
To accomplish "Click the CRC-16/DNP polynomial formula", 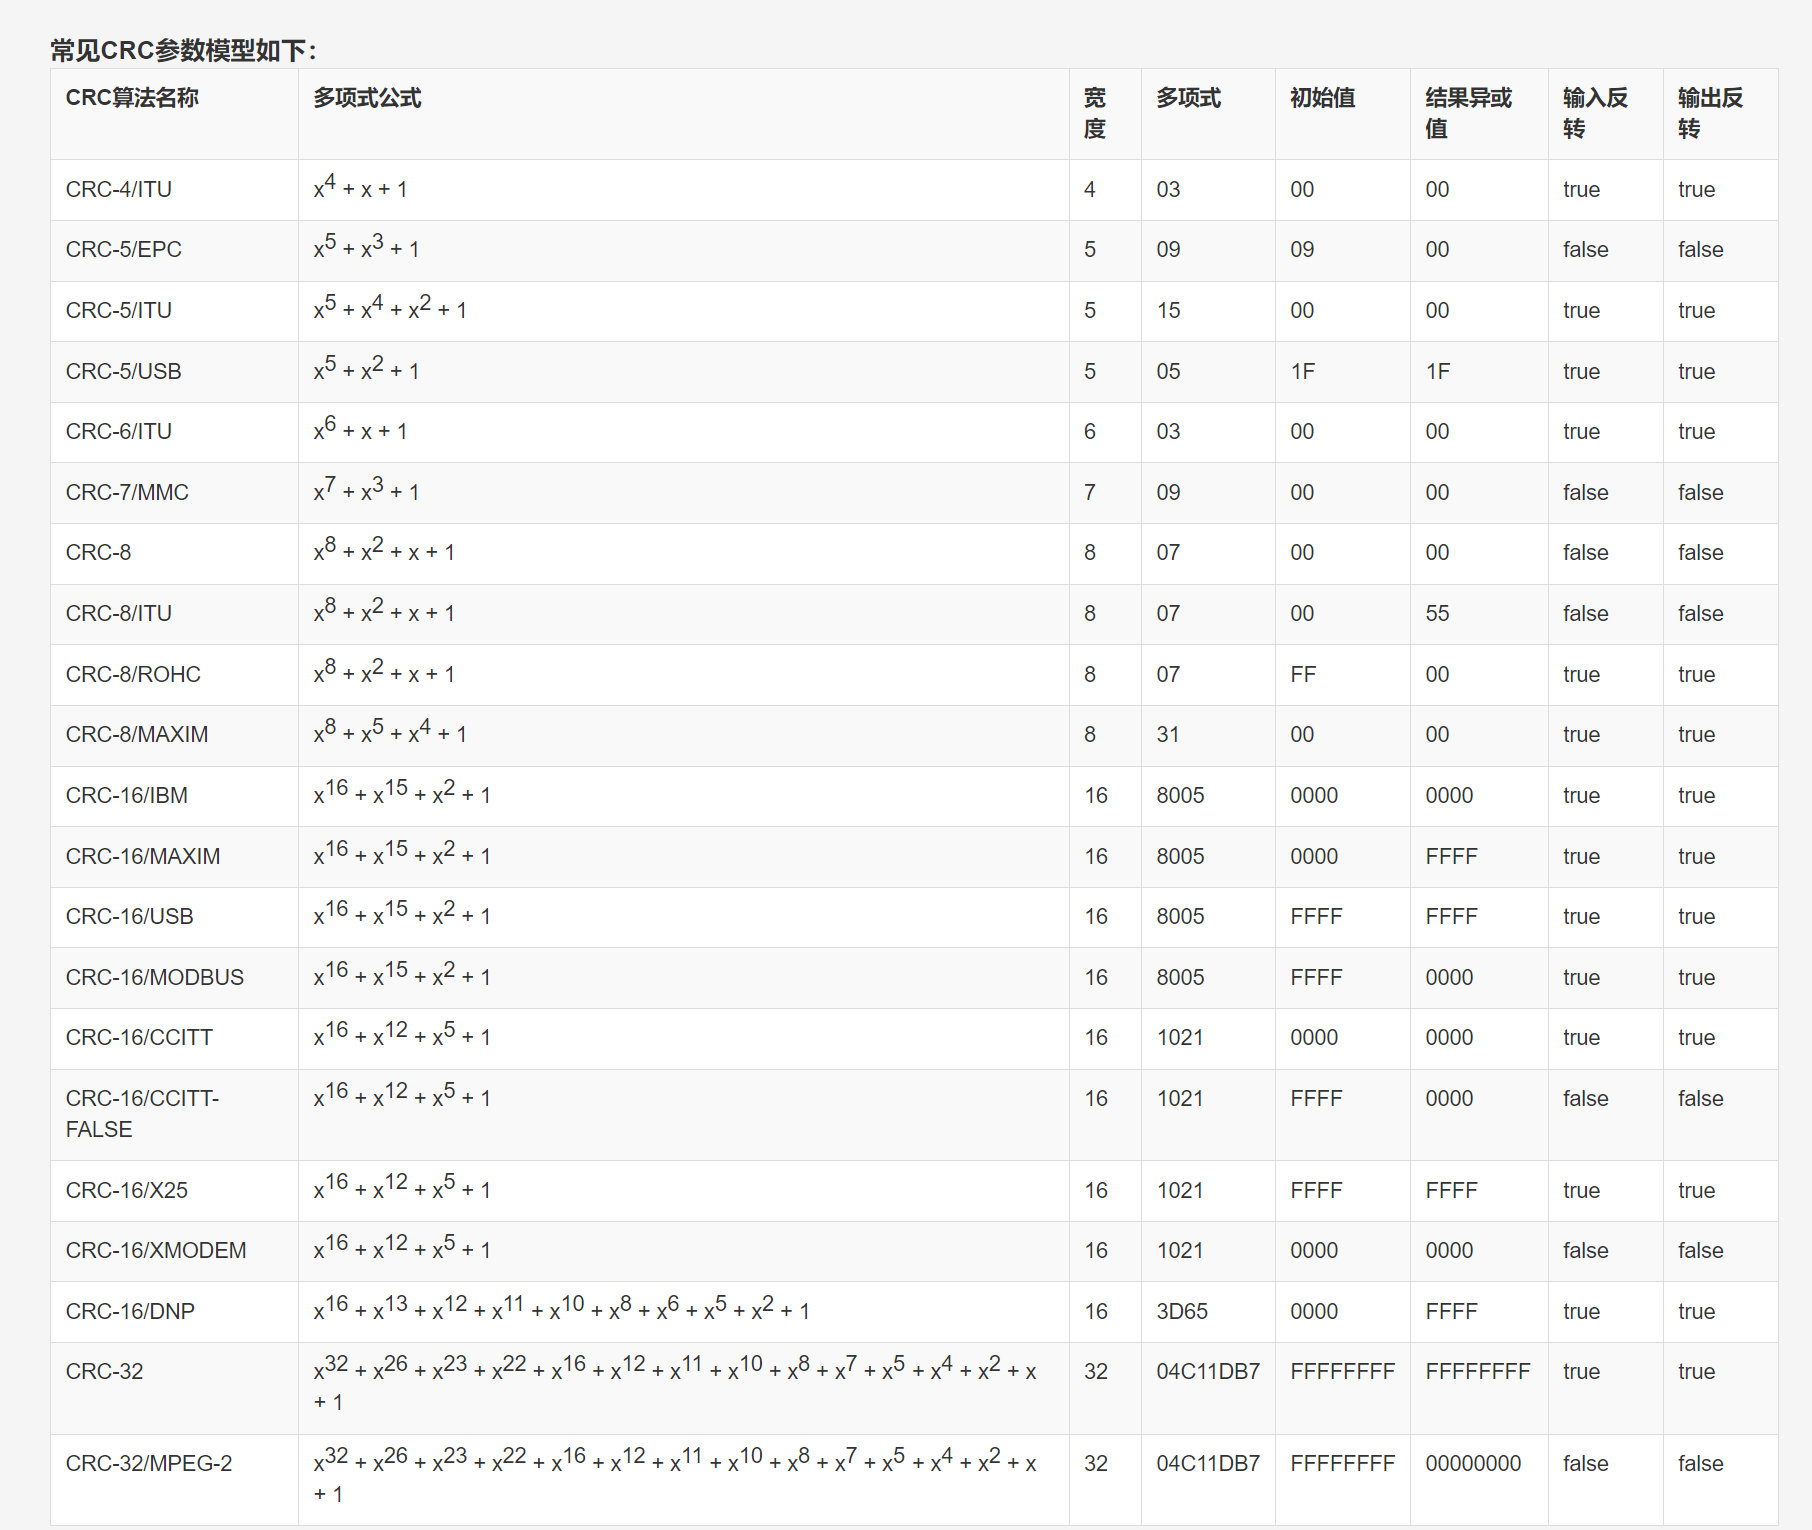I will [561, 1309].
